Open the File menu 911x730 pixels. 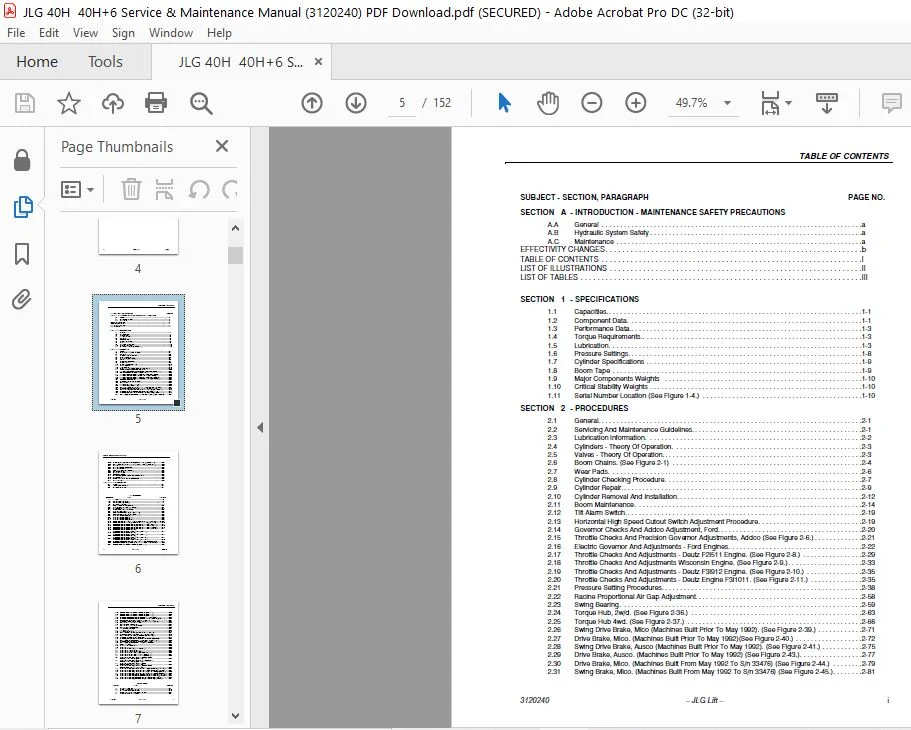click(16, 33)
